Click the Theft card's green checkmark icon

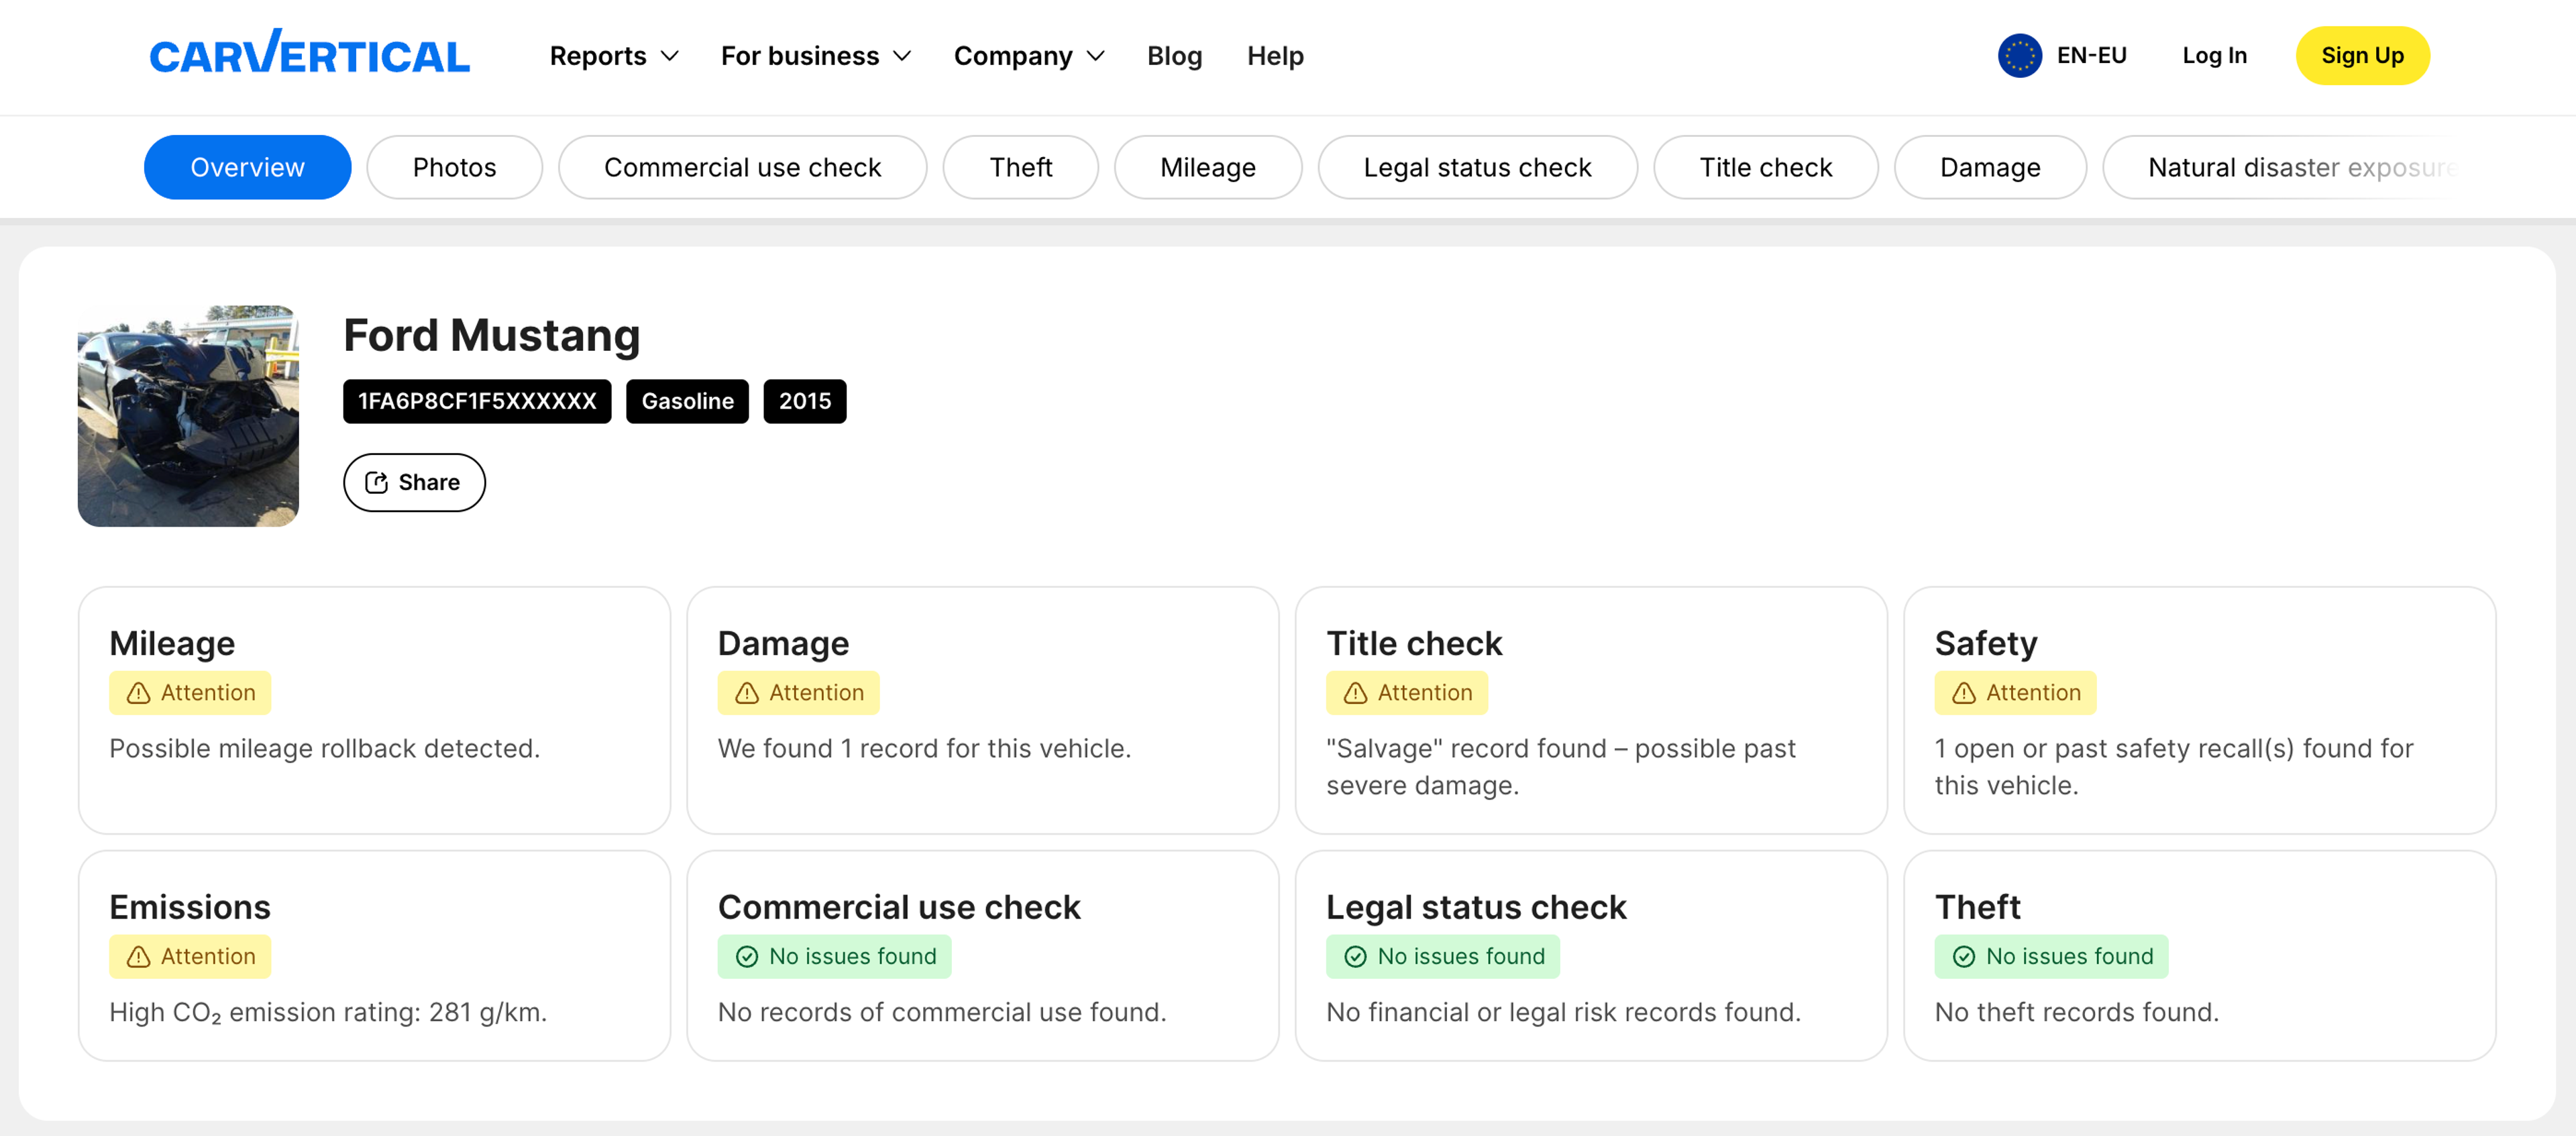pos(1963,957)
